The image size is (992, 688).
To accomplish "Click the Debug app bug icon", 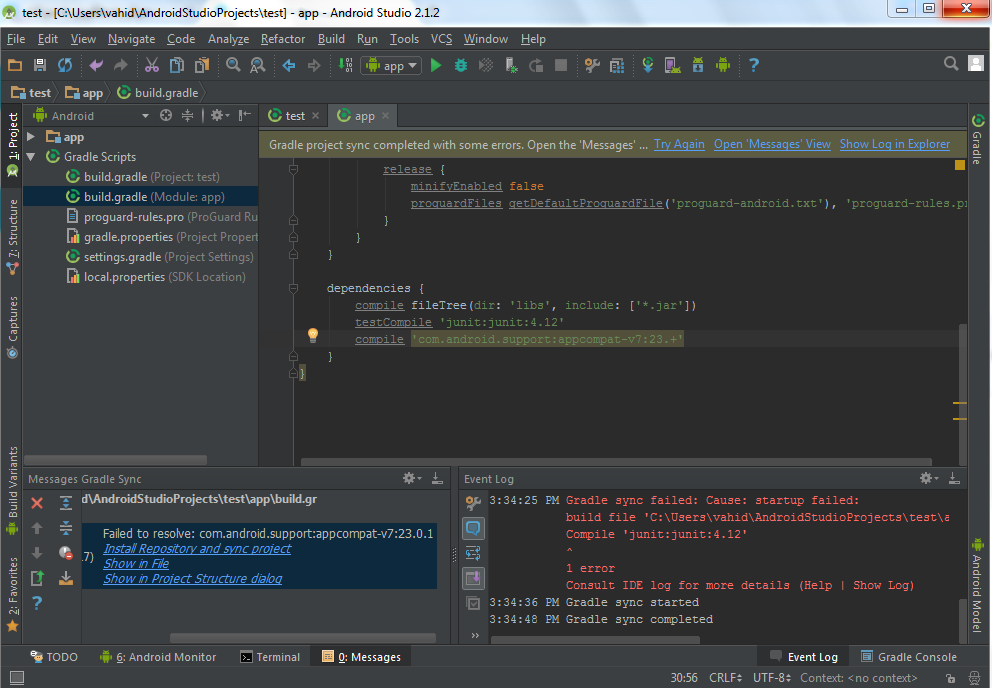I will click(461, 65).
